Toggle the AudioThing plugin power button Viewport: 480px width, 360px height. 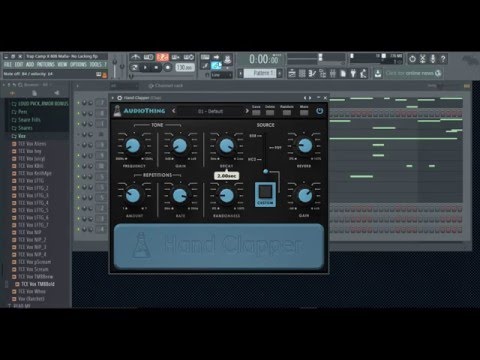pyautogui.click(x=319, y=111)
